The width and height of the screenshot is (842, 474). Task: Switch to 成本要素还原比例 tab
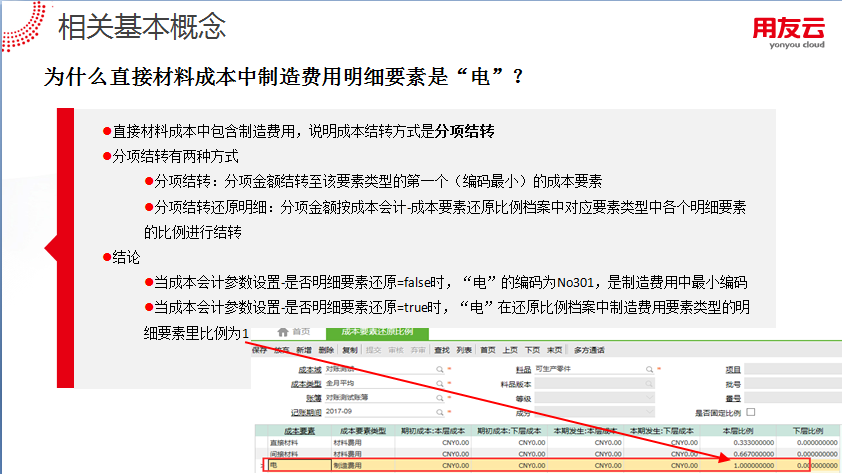tap(376, 331)
